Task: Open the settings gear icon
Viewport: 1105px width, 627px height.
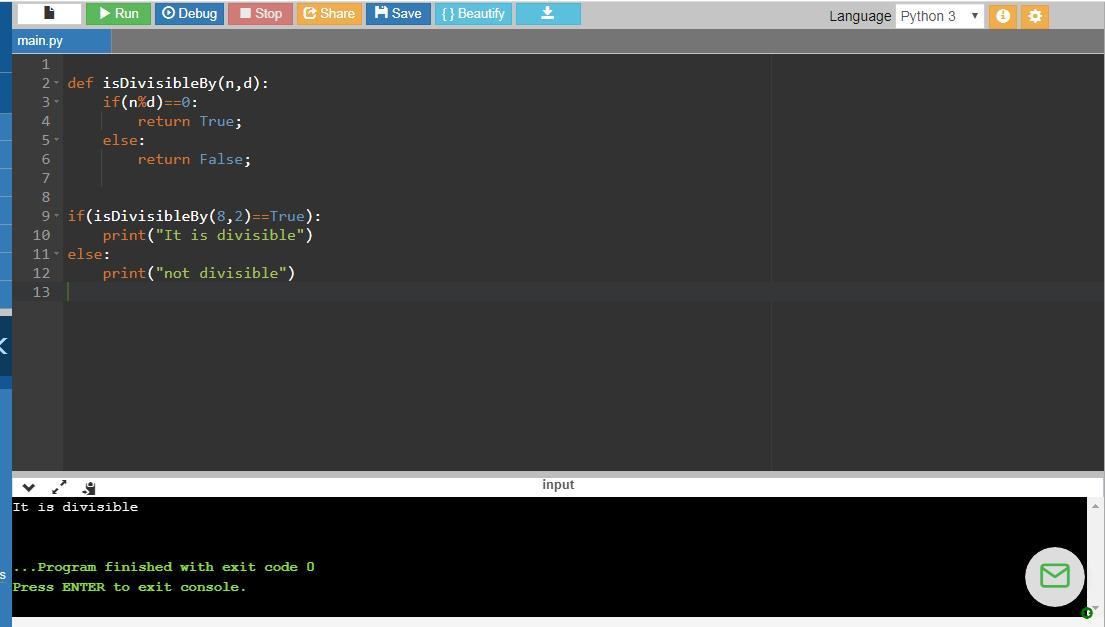Action: pyautogui.click(x=1035, y=16)
